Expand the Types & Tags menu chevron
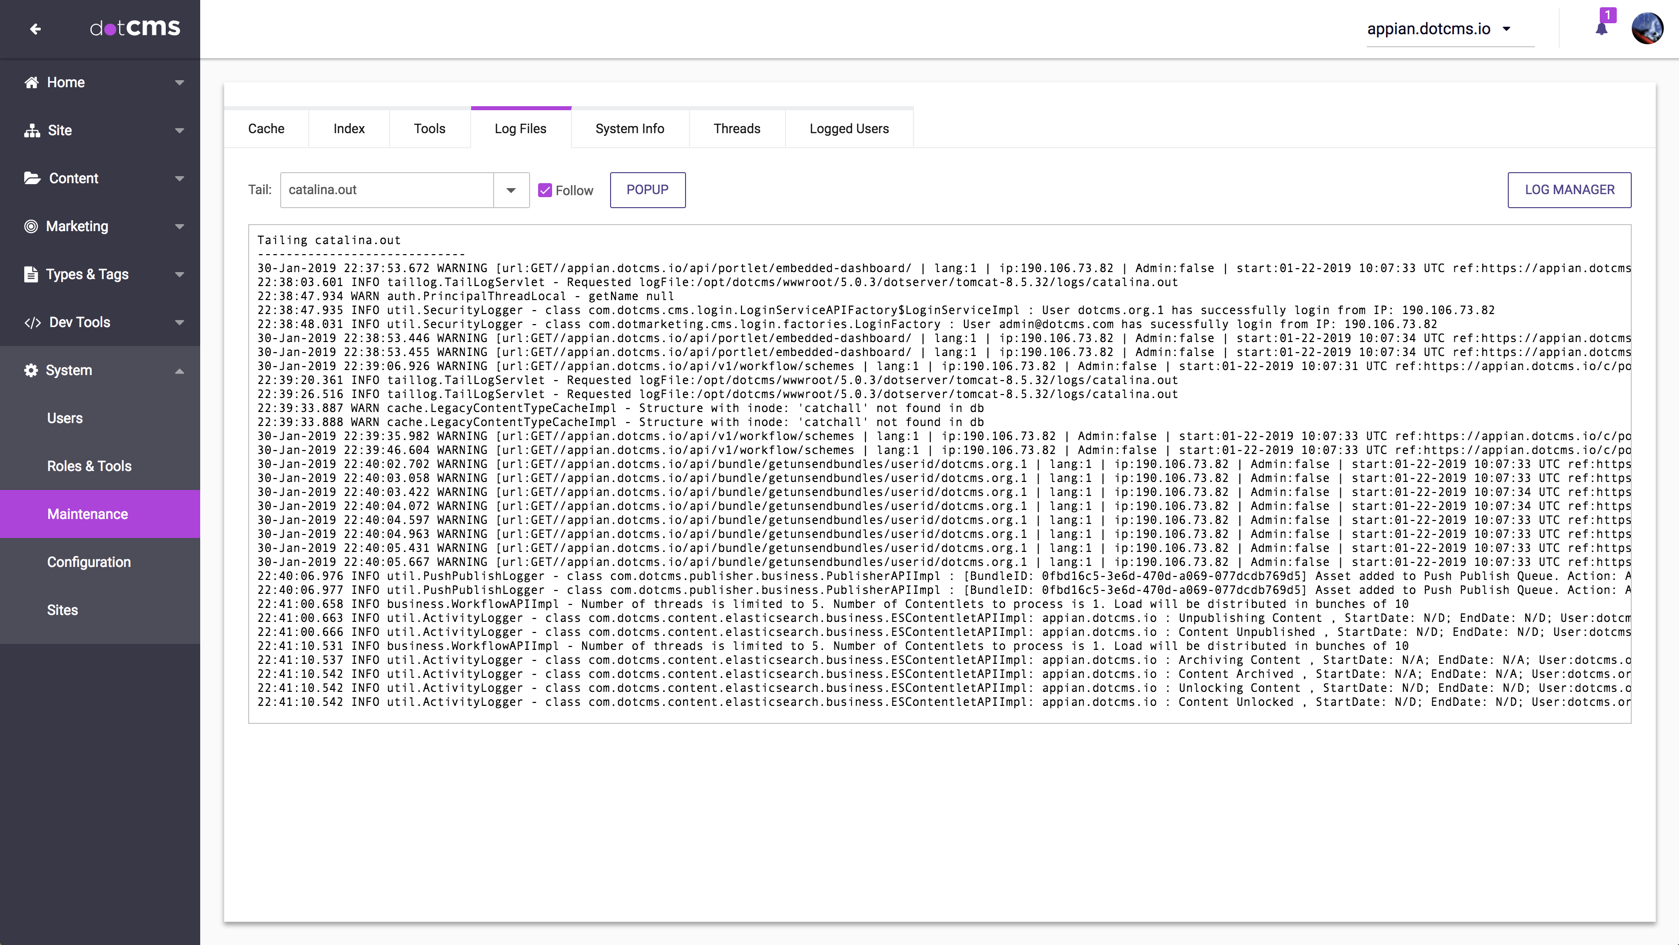Screen dimensions: 1679x945 (x=180, y=274)
